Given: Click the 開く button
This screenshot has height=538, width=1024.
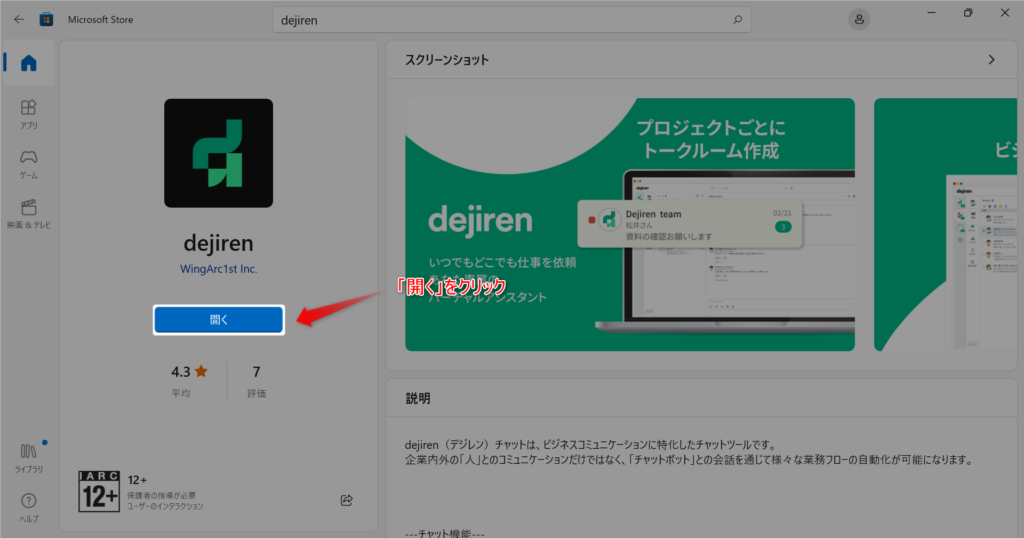Looking at the screenshot, I should 219,320.
